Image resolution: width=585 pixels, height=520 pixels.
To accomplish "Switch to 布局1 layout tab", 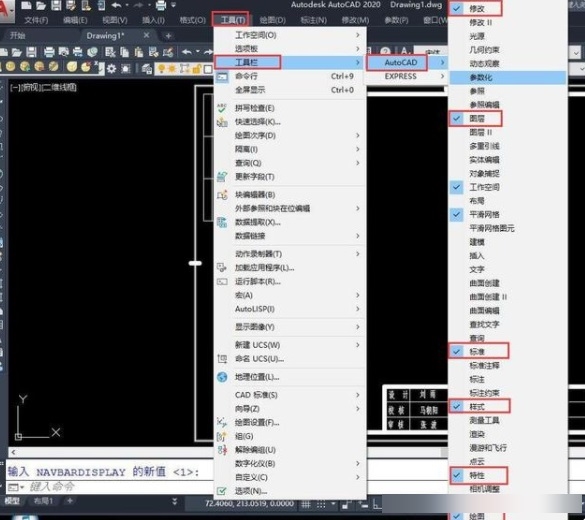I will (43, 501).
